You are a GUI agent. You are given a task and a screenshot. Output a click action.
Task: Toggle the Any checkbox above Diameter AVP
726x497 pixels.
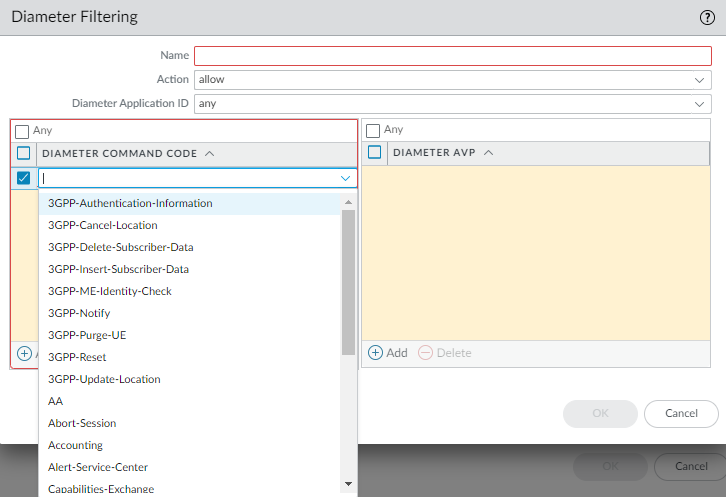coord(373,131)
